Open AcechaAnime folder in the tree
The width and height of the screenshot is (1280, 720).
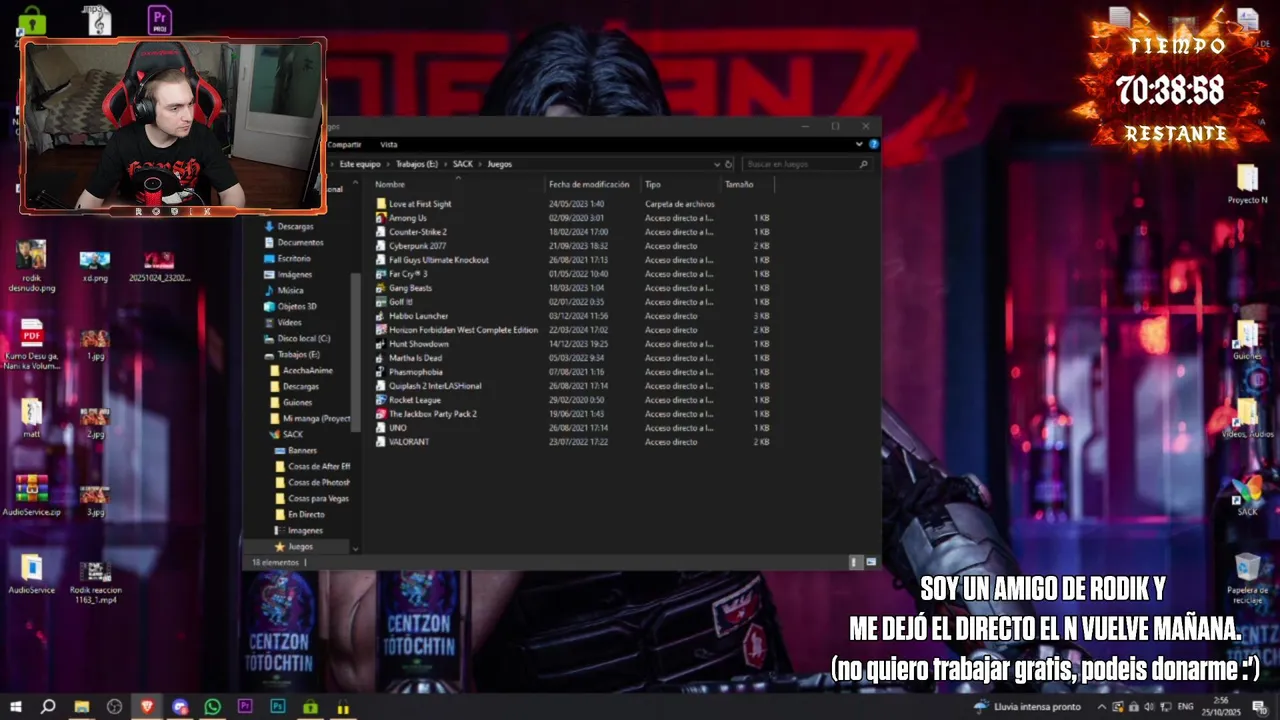tap(307, 371)
